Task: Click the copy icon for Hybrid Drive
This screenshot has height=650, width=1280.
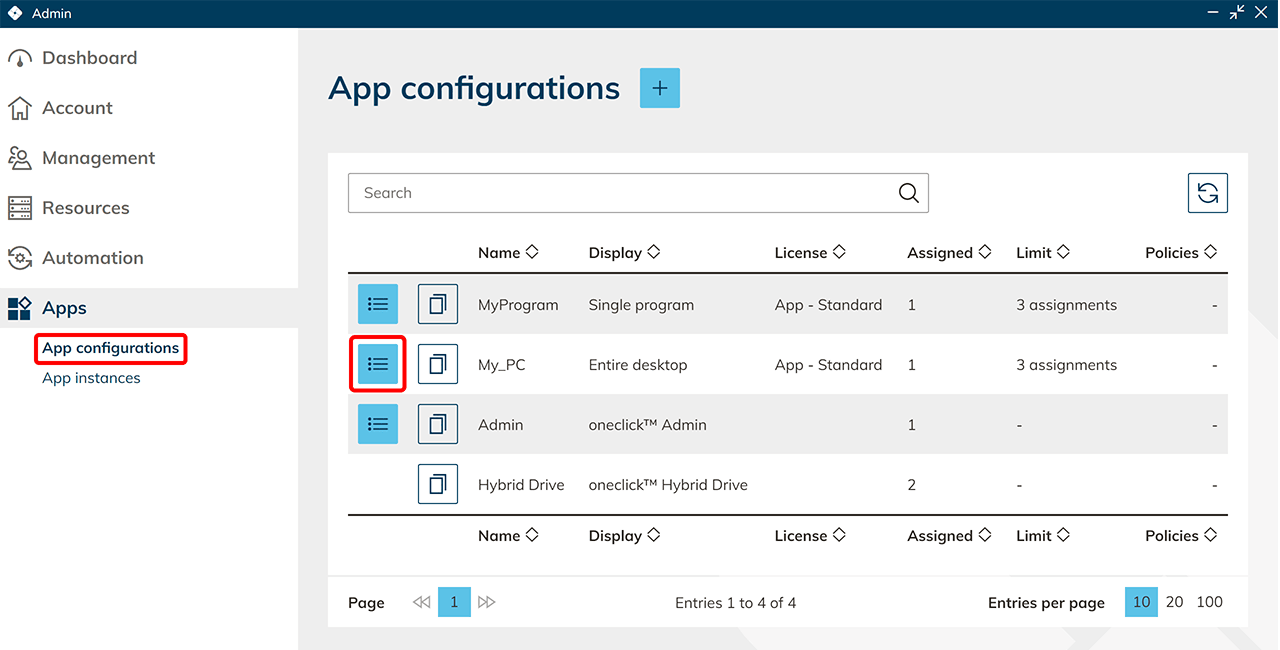Action: (437, 485)
